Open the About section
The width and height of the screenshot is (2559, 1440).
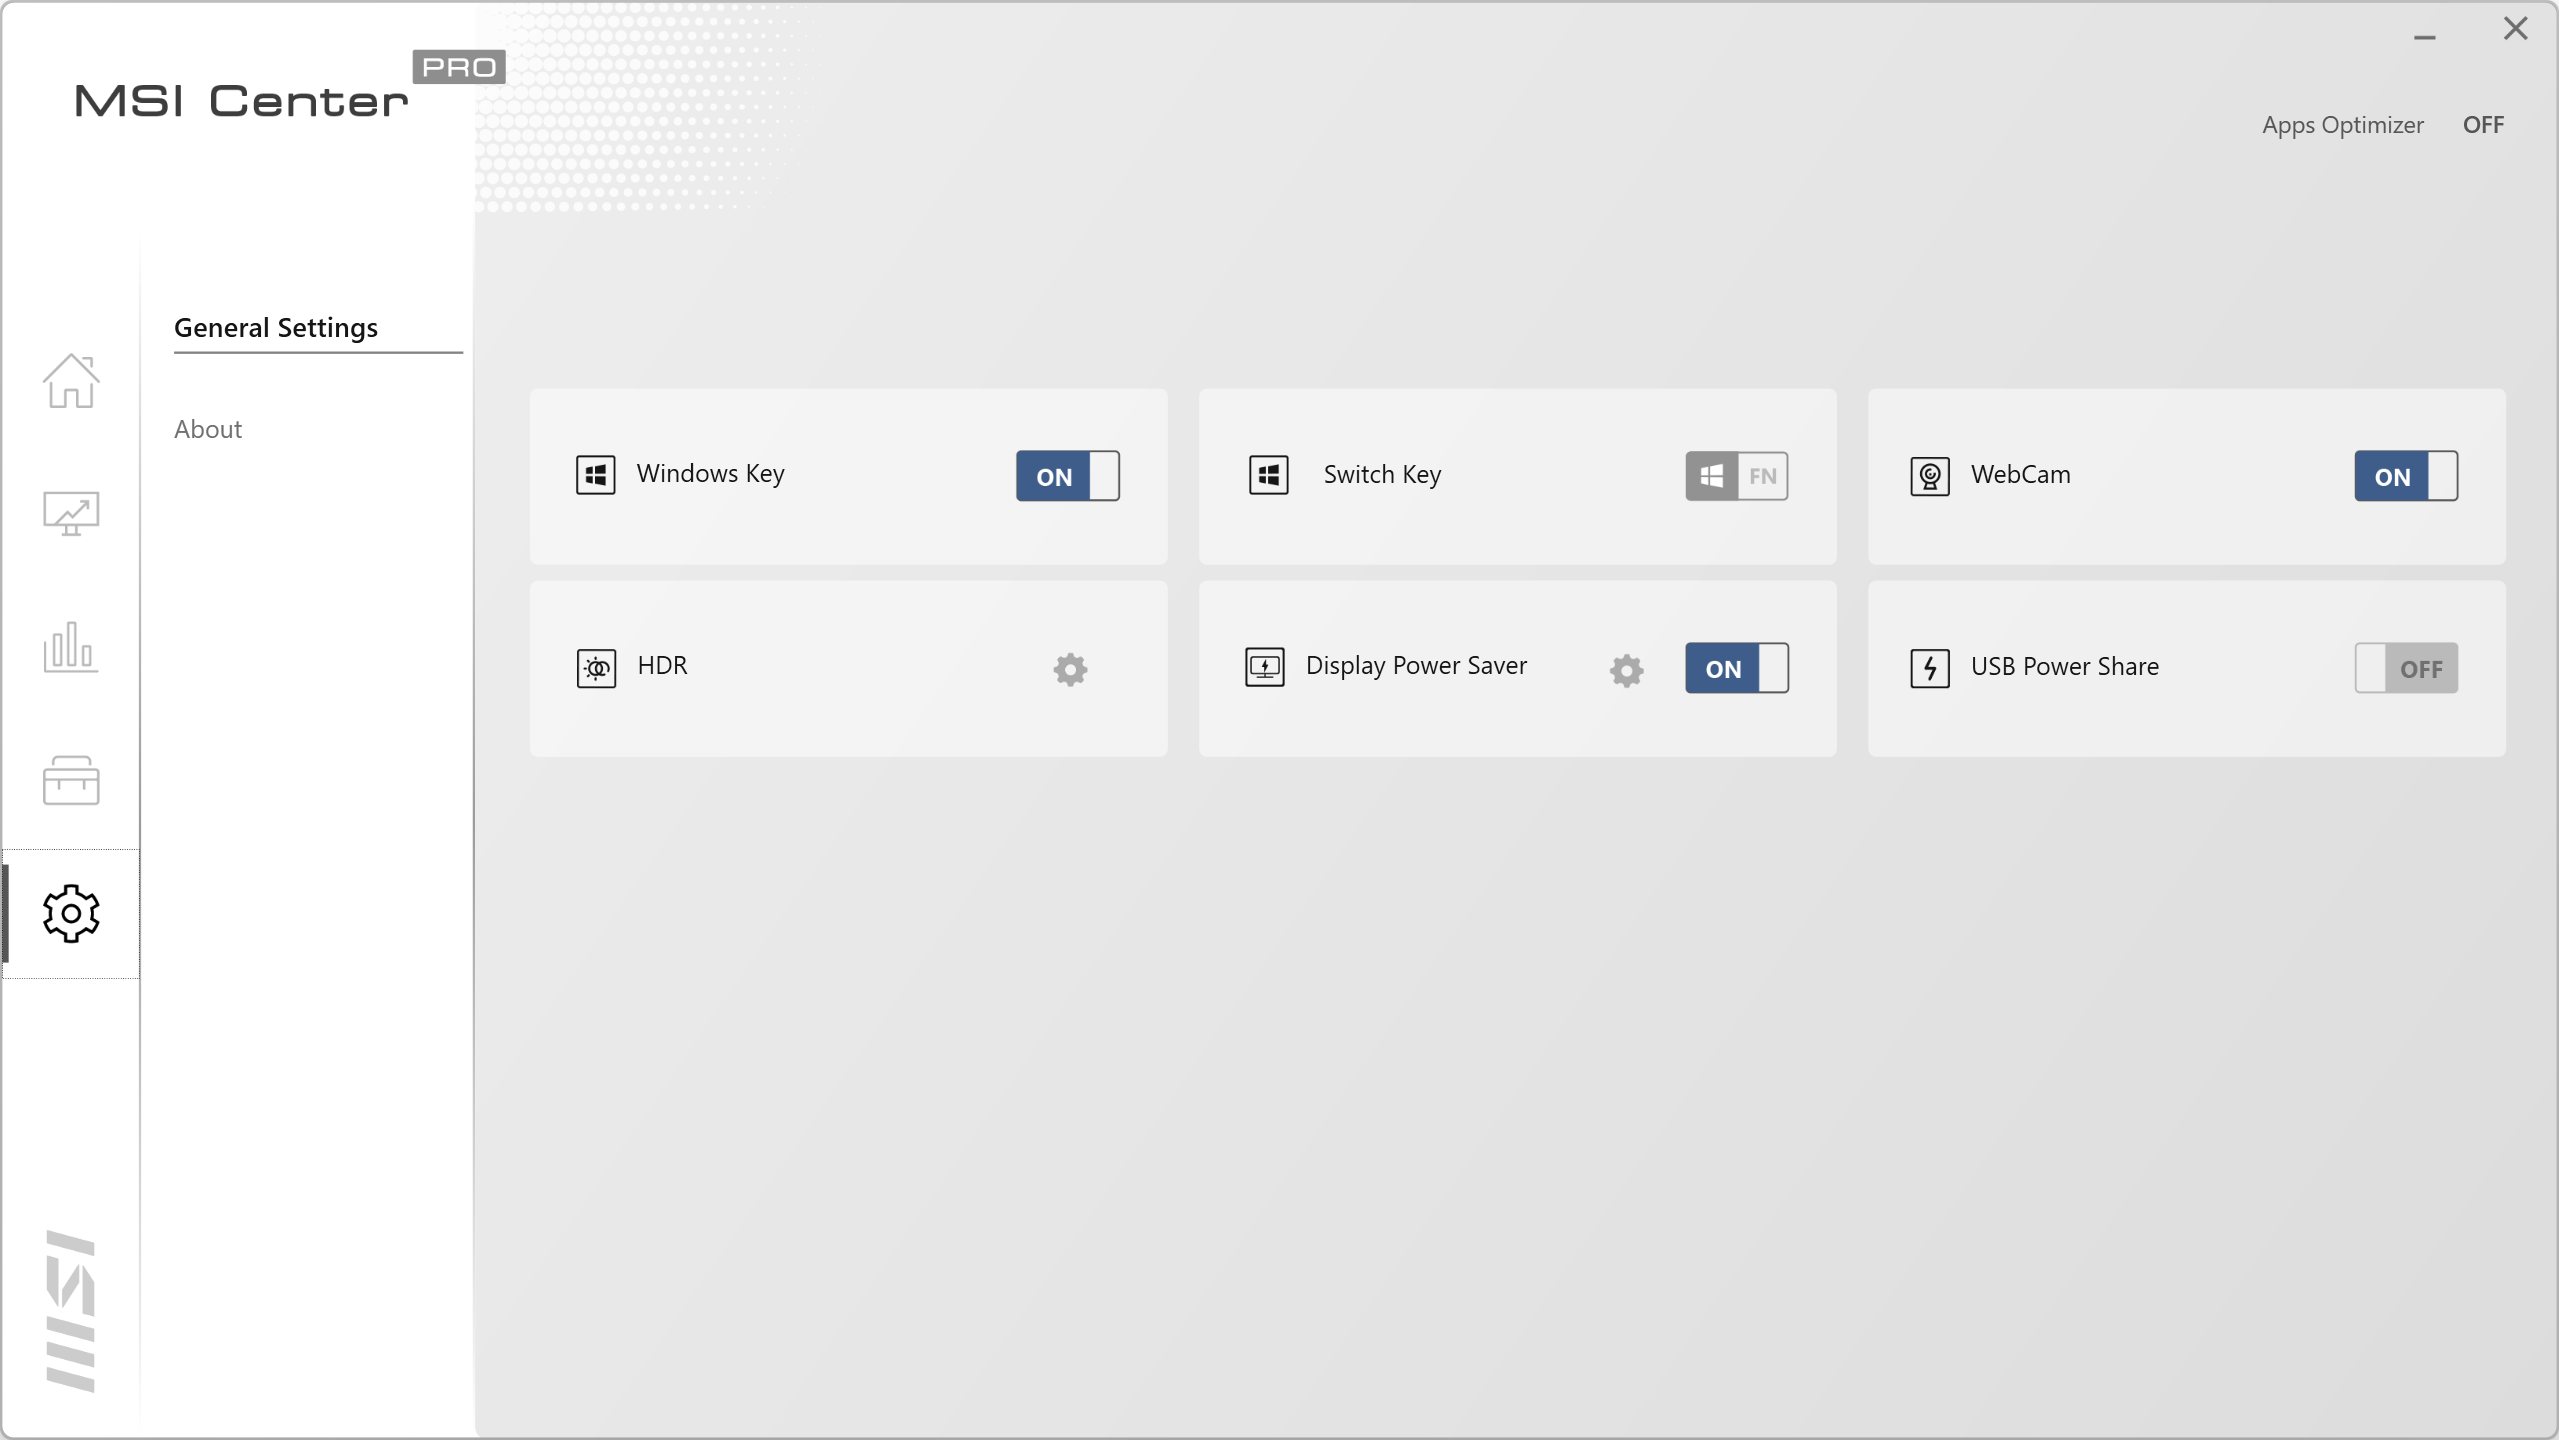pos(208,429)
